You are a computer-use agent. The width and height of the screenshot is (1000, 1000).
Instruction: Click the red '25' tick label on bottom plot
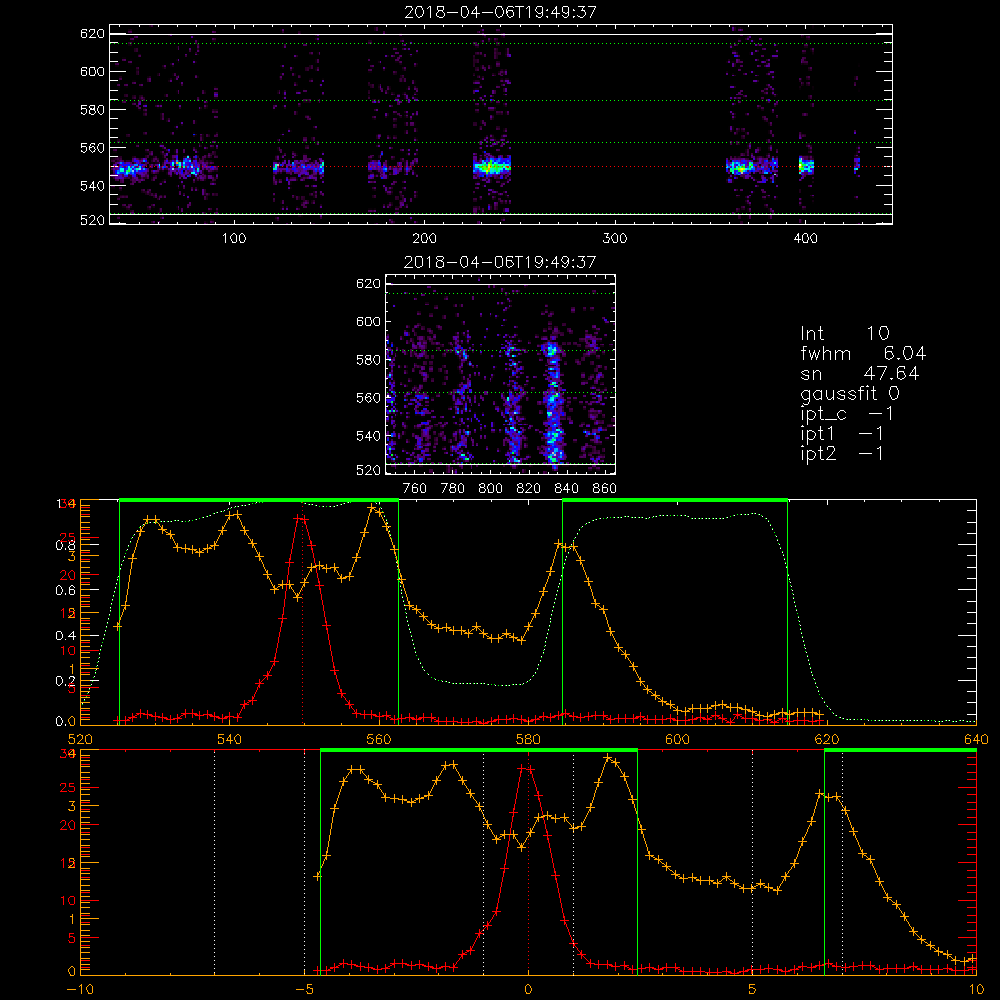[x=68, y=788]
